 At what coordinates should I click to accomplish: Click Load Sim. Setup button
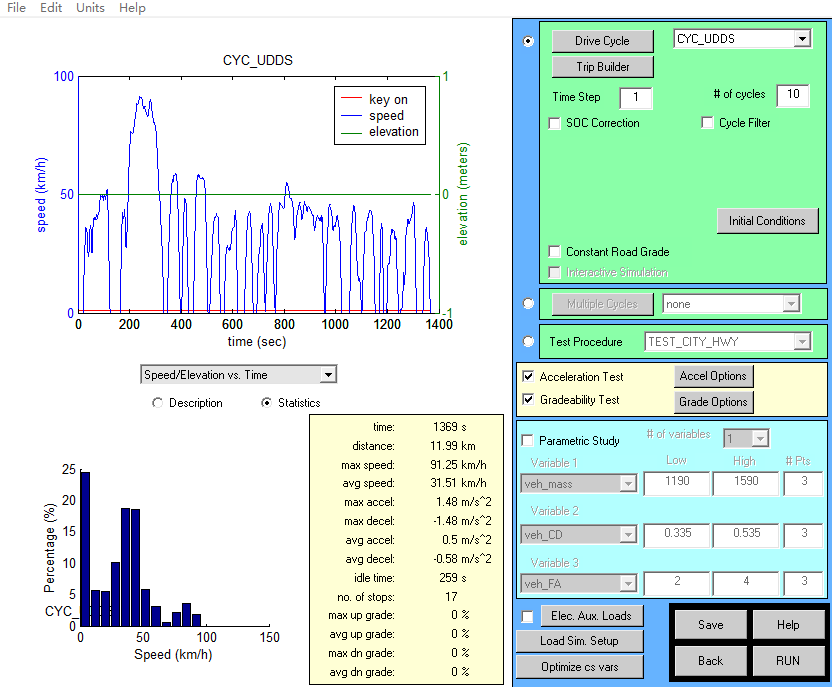(578, 641)
